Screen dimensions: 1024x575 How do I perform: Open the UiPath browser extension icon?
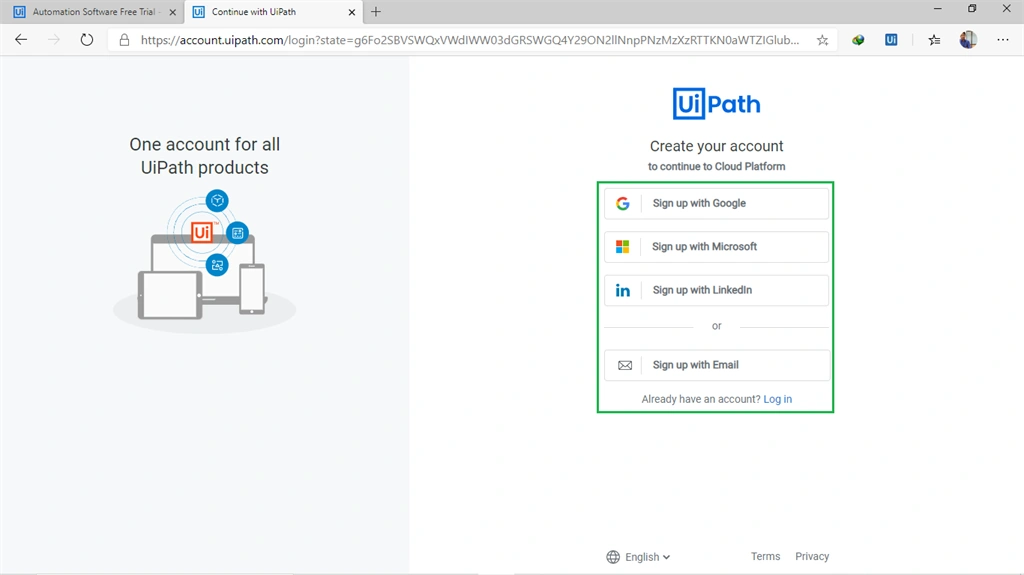tap(891, 40)
